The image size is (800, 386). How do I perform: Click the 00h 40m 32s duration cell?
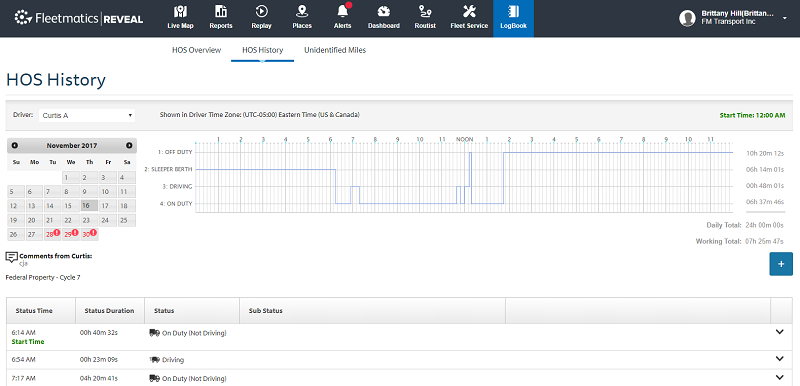tap(99, 332)
